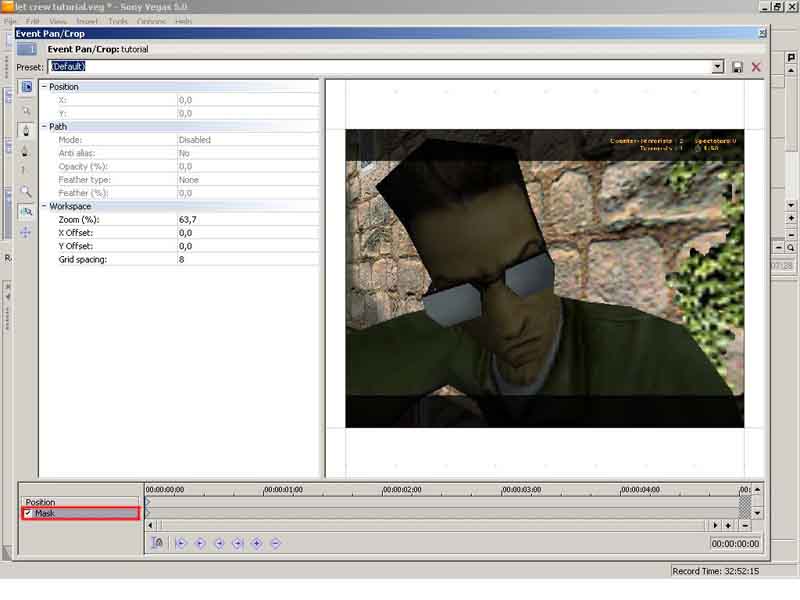Edit the Zoom (%) value 63,7
Screen dimensions: 800x600
point(248,220)
